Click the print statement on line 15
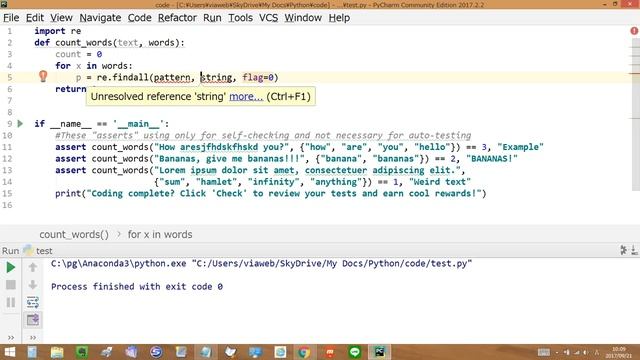Image resolution: width=640 pixels, height=360 pixels. pos(271,193)
